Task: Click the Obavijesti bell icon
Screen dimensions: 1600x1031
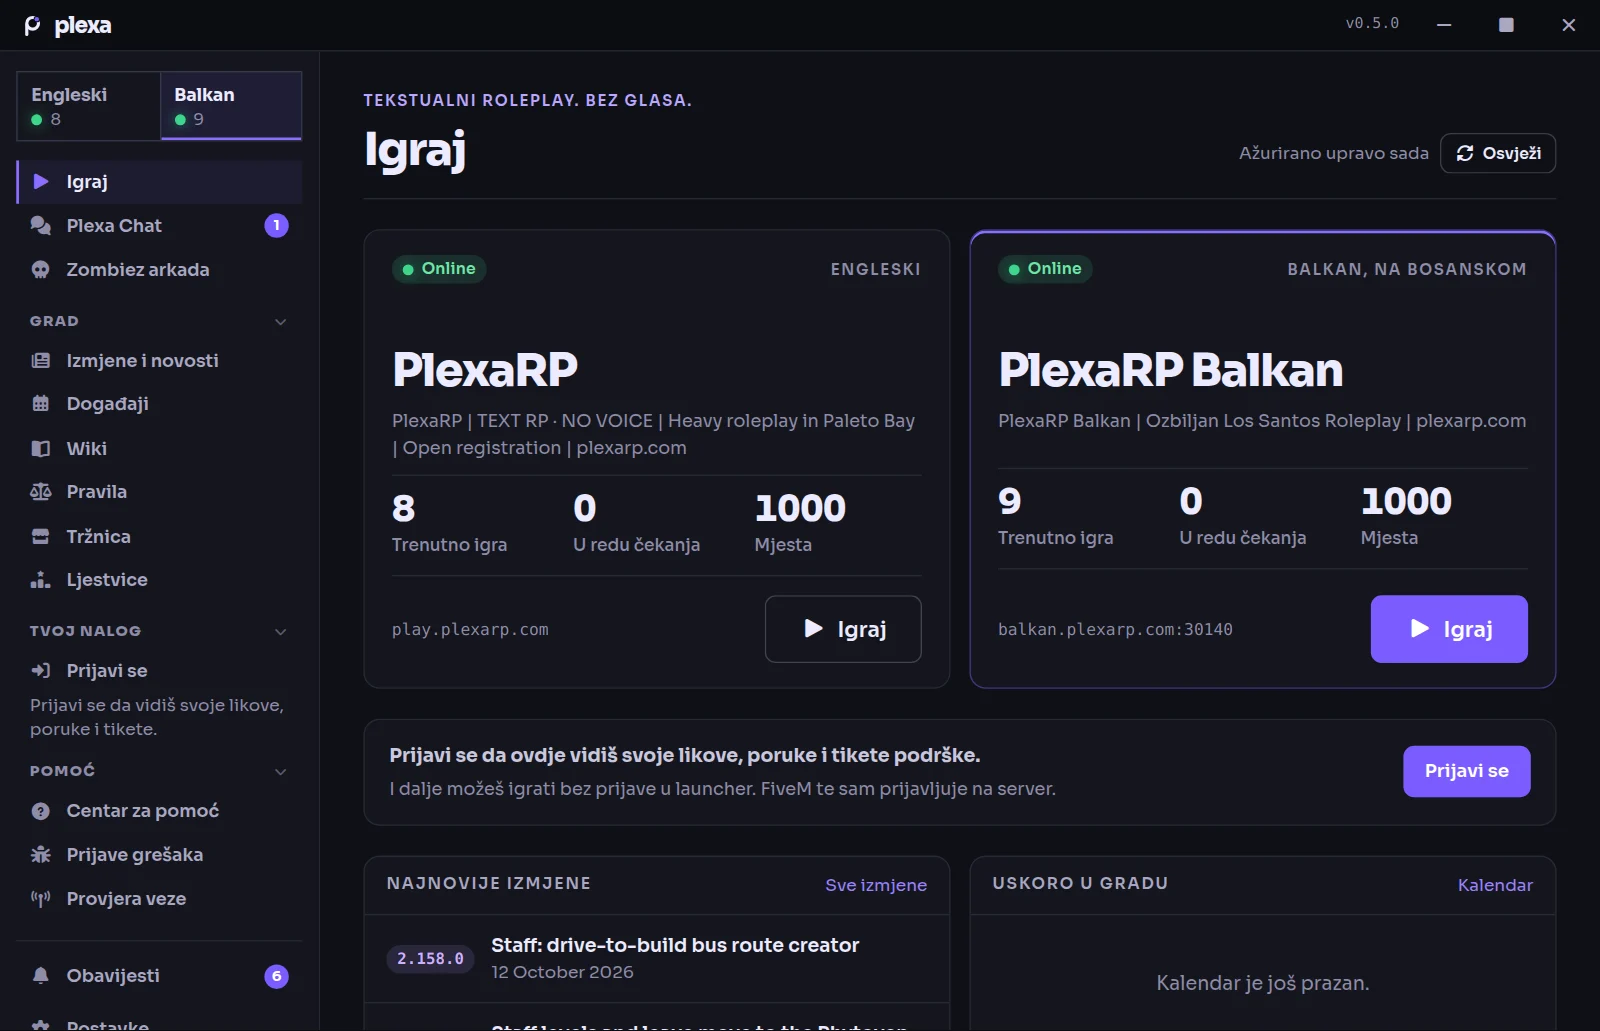Action: [x=41, y=976]
